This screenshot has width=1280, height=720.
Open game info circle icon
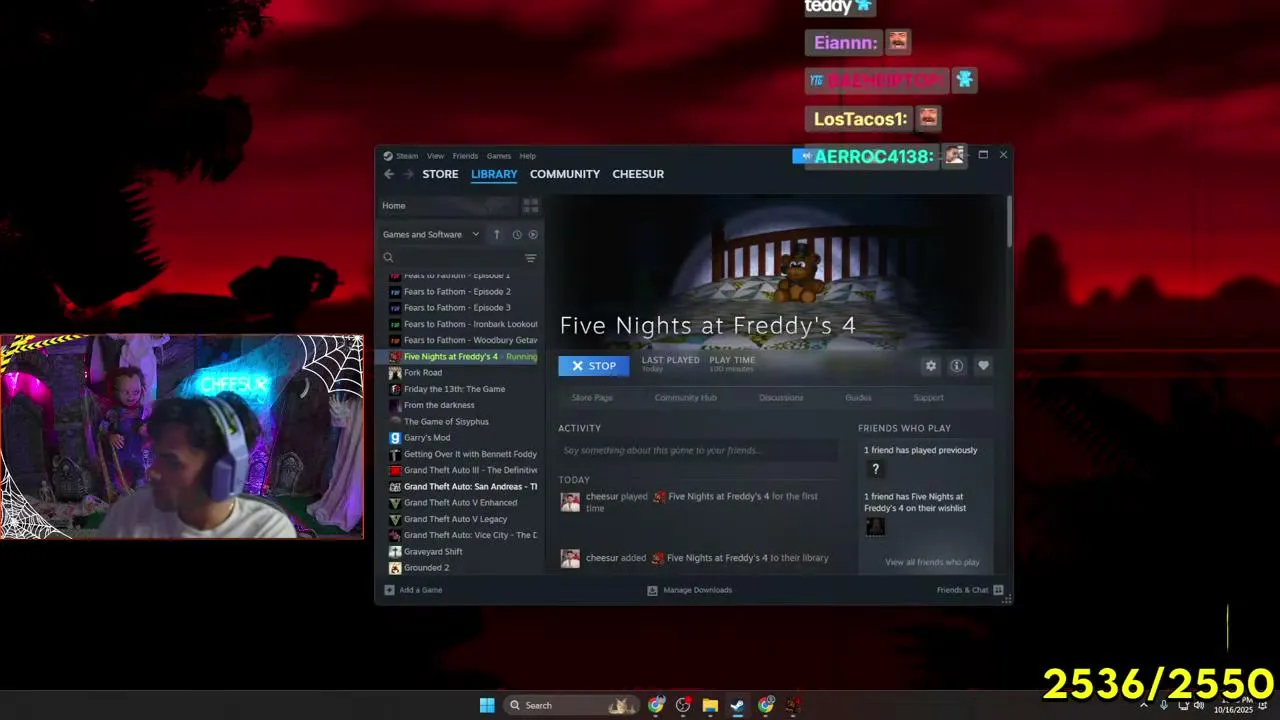point(957,366)
